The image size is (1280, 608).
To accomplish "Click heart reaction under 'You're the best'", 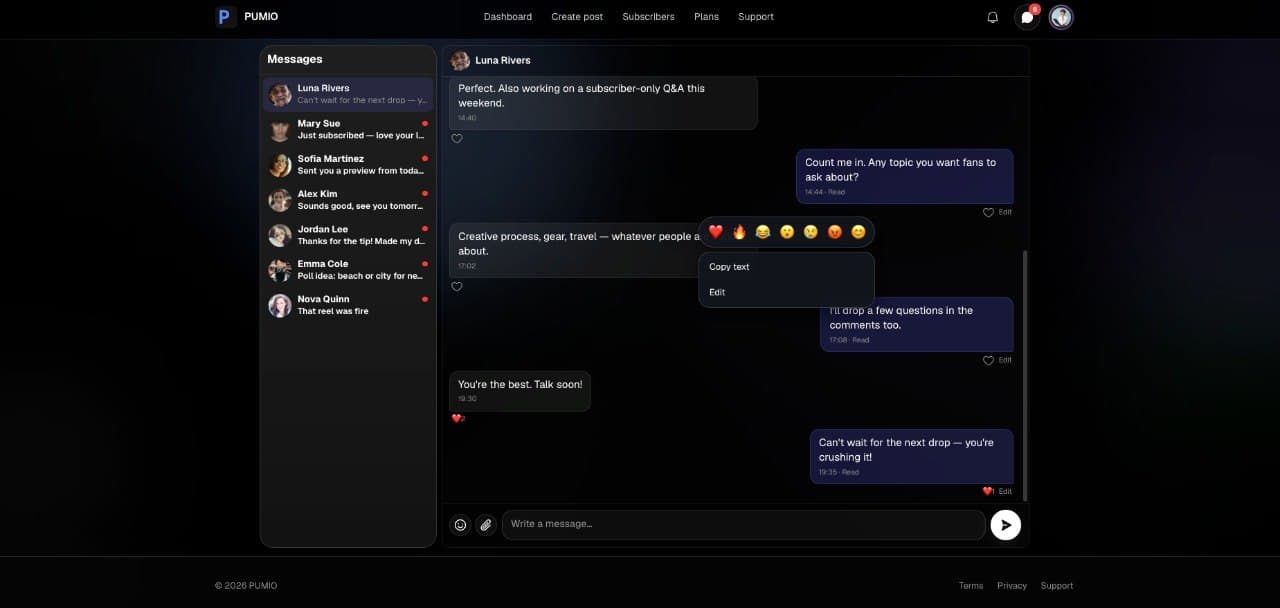I will [457, 419].
